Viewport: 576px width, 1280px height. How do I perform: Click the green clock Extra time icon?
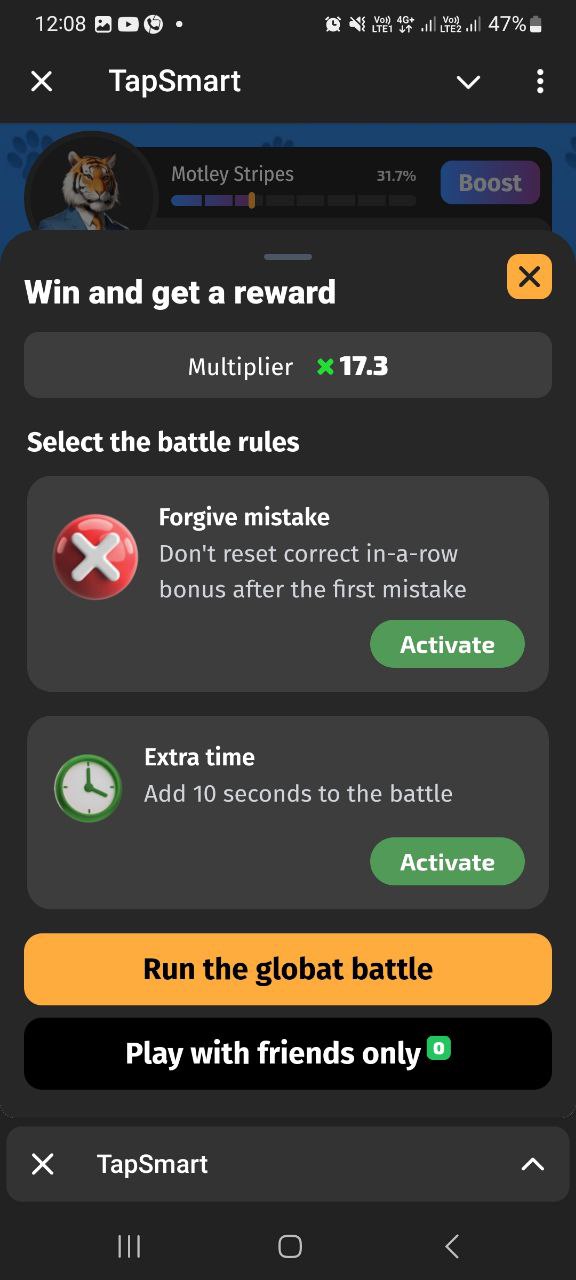pyautogui.click(x=88, y=789)
